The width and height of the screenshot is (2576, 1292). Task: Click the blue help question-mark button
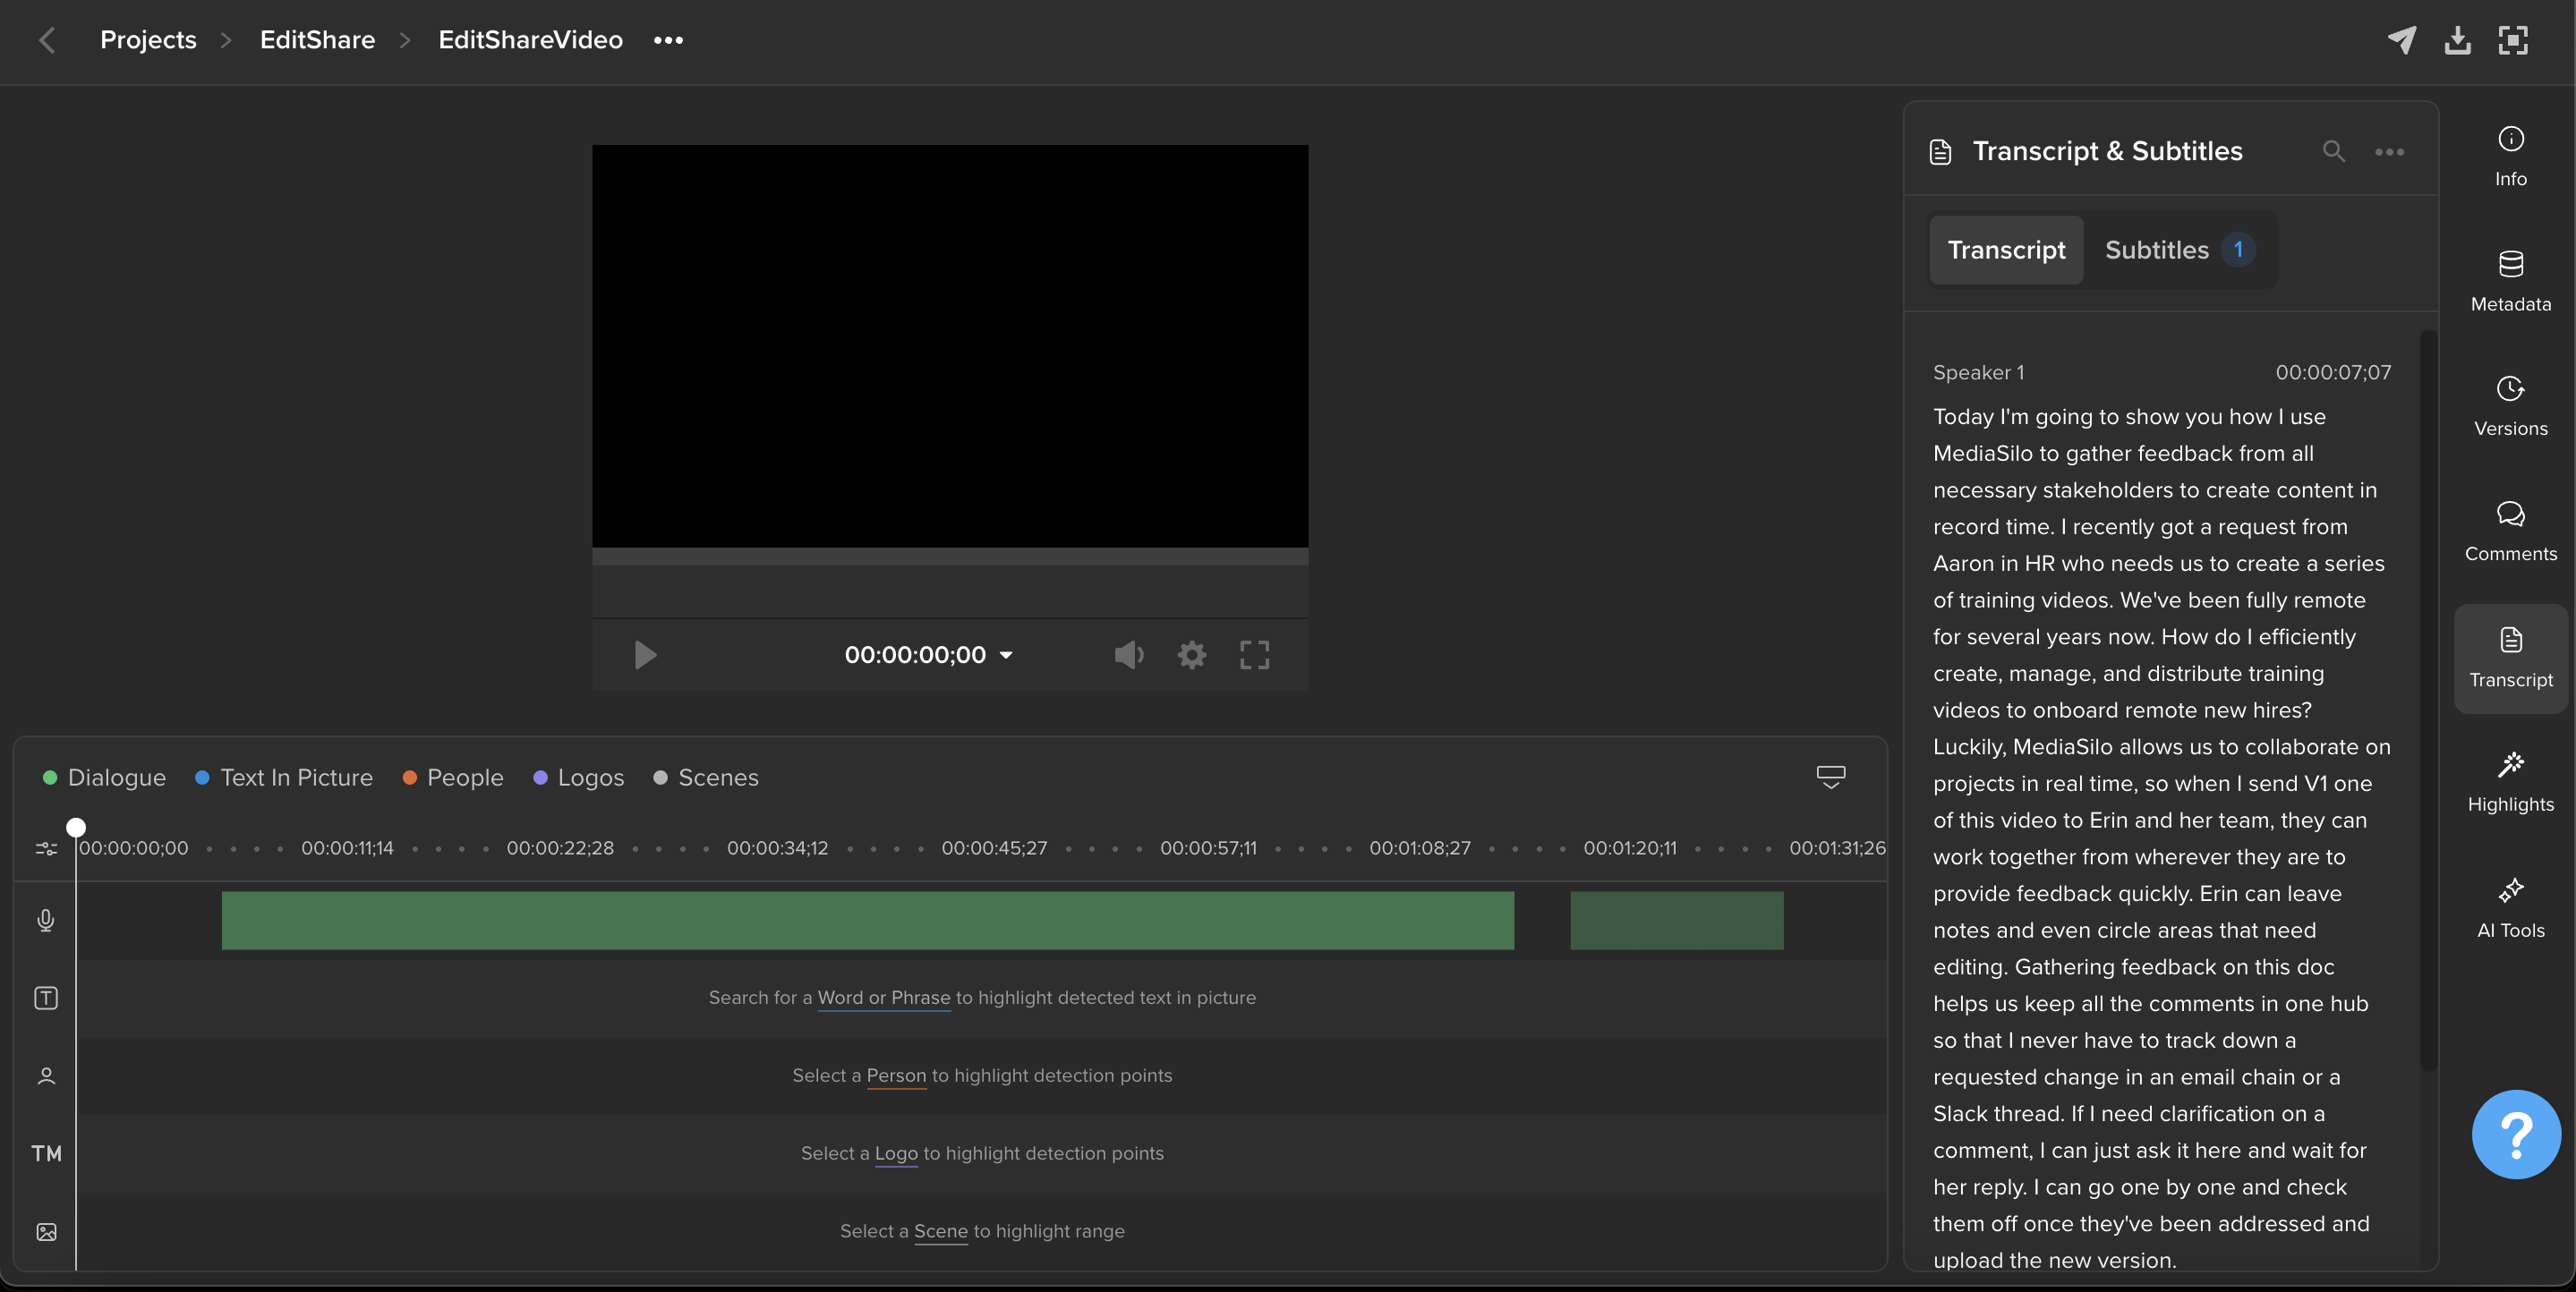[2516, 1134]
